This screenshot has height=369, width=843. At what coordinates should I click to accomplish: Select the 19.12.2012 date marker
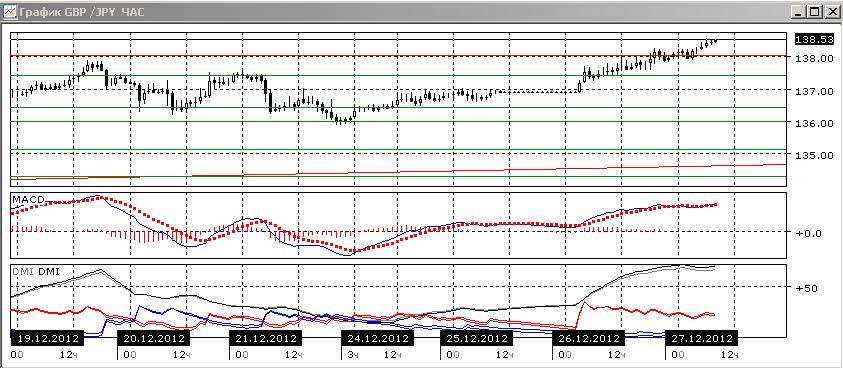[x=48, y=339]
